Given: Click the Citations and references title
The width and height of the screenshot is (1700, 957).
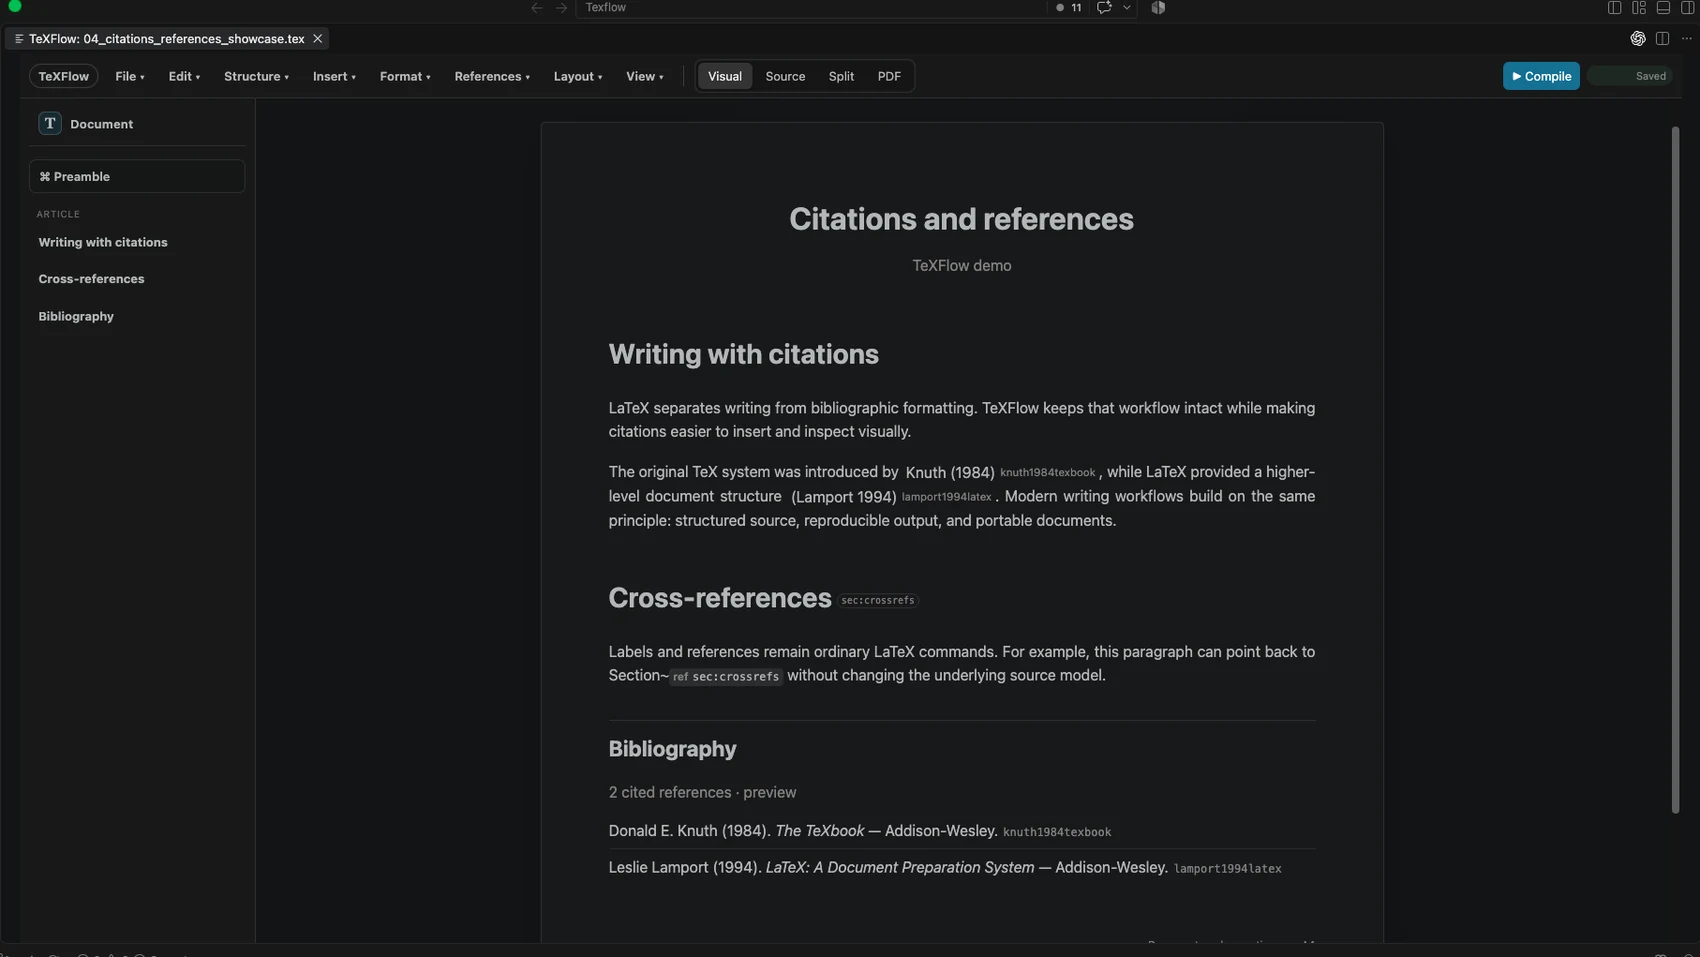Looking at the screenshot, I should (961, 219).
